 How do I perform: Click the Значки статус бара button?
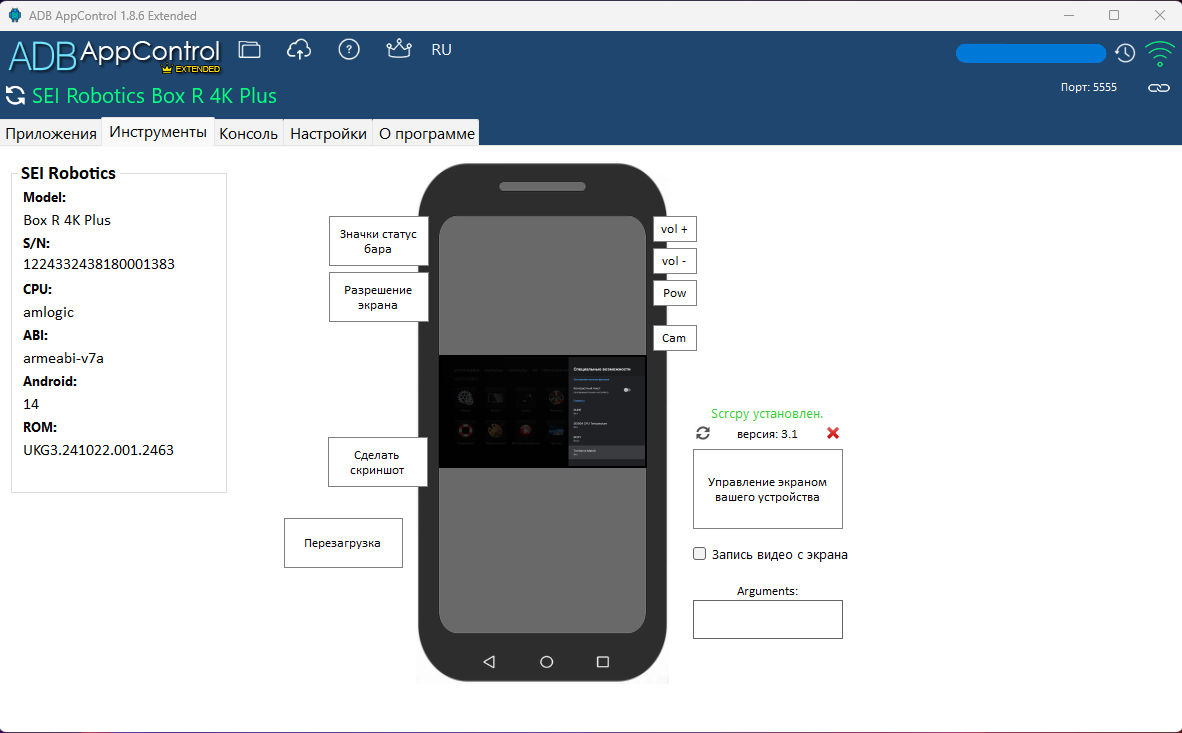point(378,241)
